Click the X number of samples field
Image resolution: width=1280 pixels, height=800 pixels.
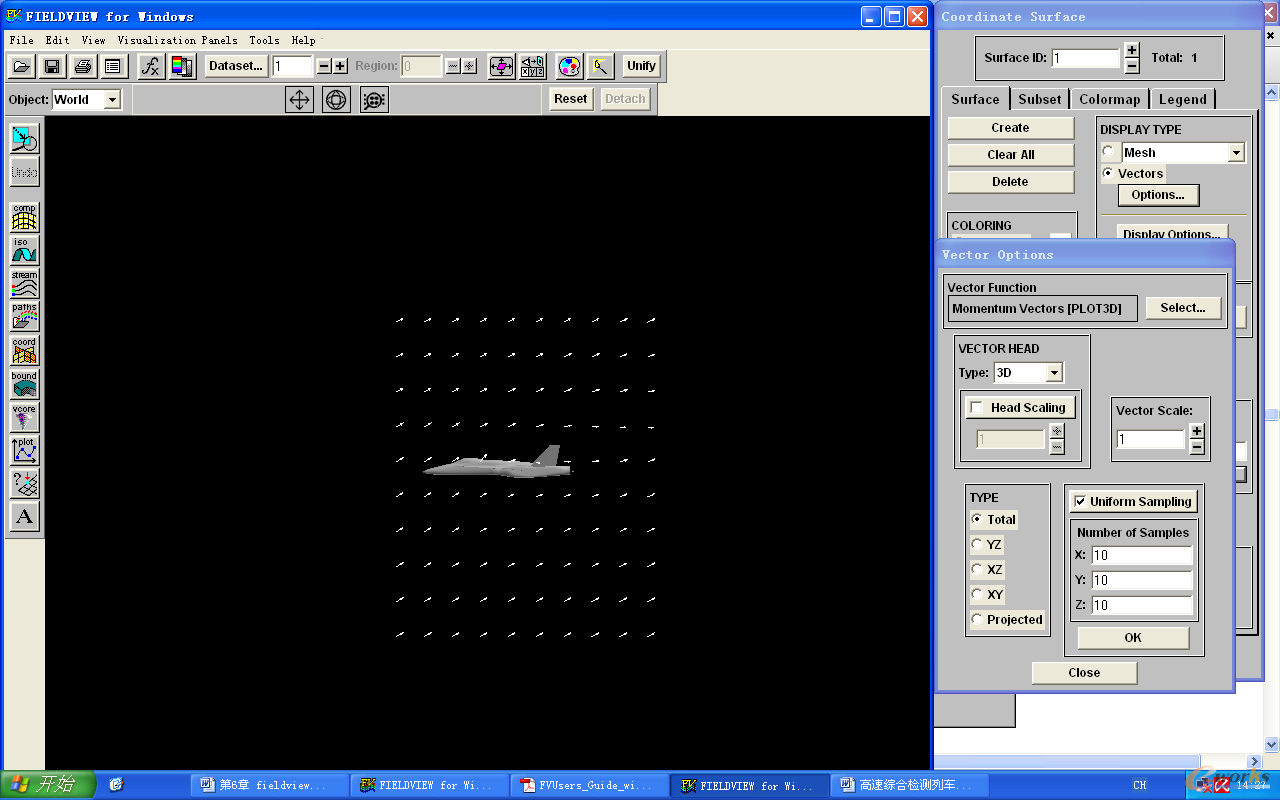click(x=1141, y=555)
